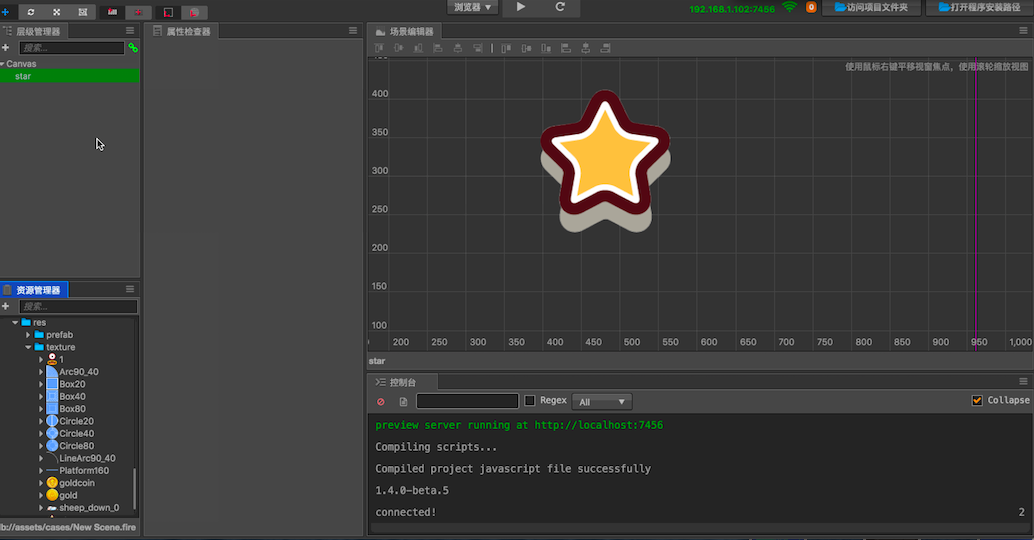Viewport: 1034px width, 540px height.
Task: Click the assets search field
Action: pyautogui.click(x=78, y=306)
